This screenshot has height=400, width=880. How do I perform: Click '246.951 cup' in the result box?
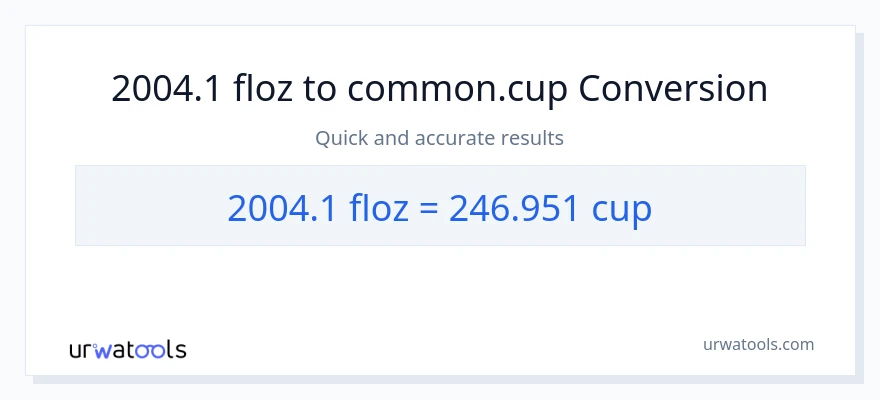coord(550,207)
